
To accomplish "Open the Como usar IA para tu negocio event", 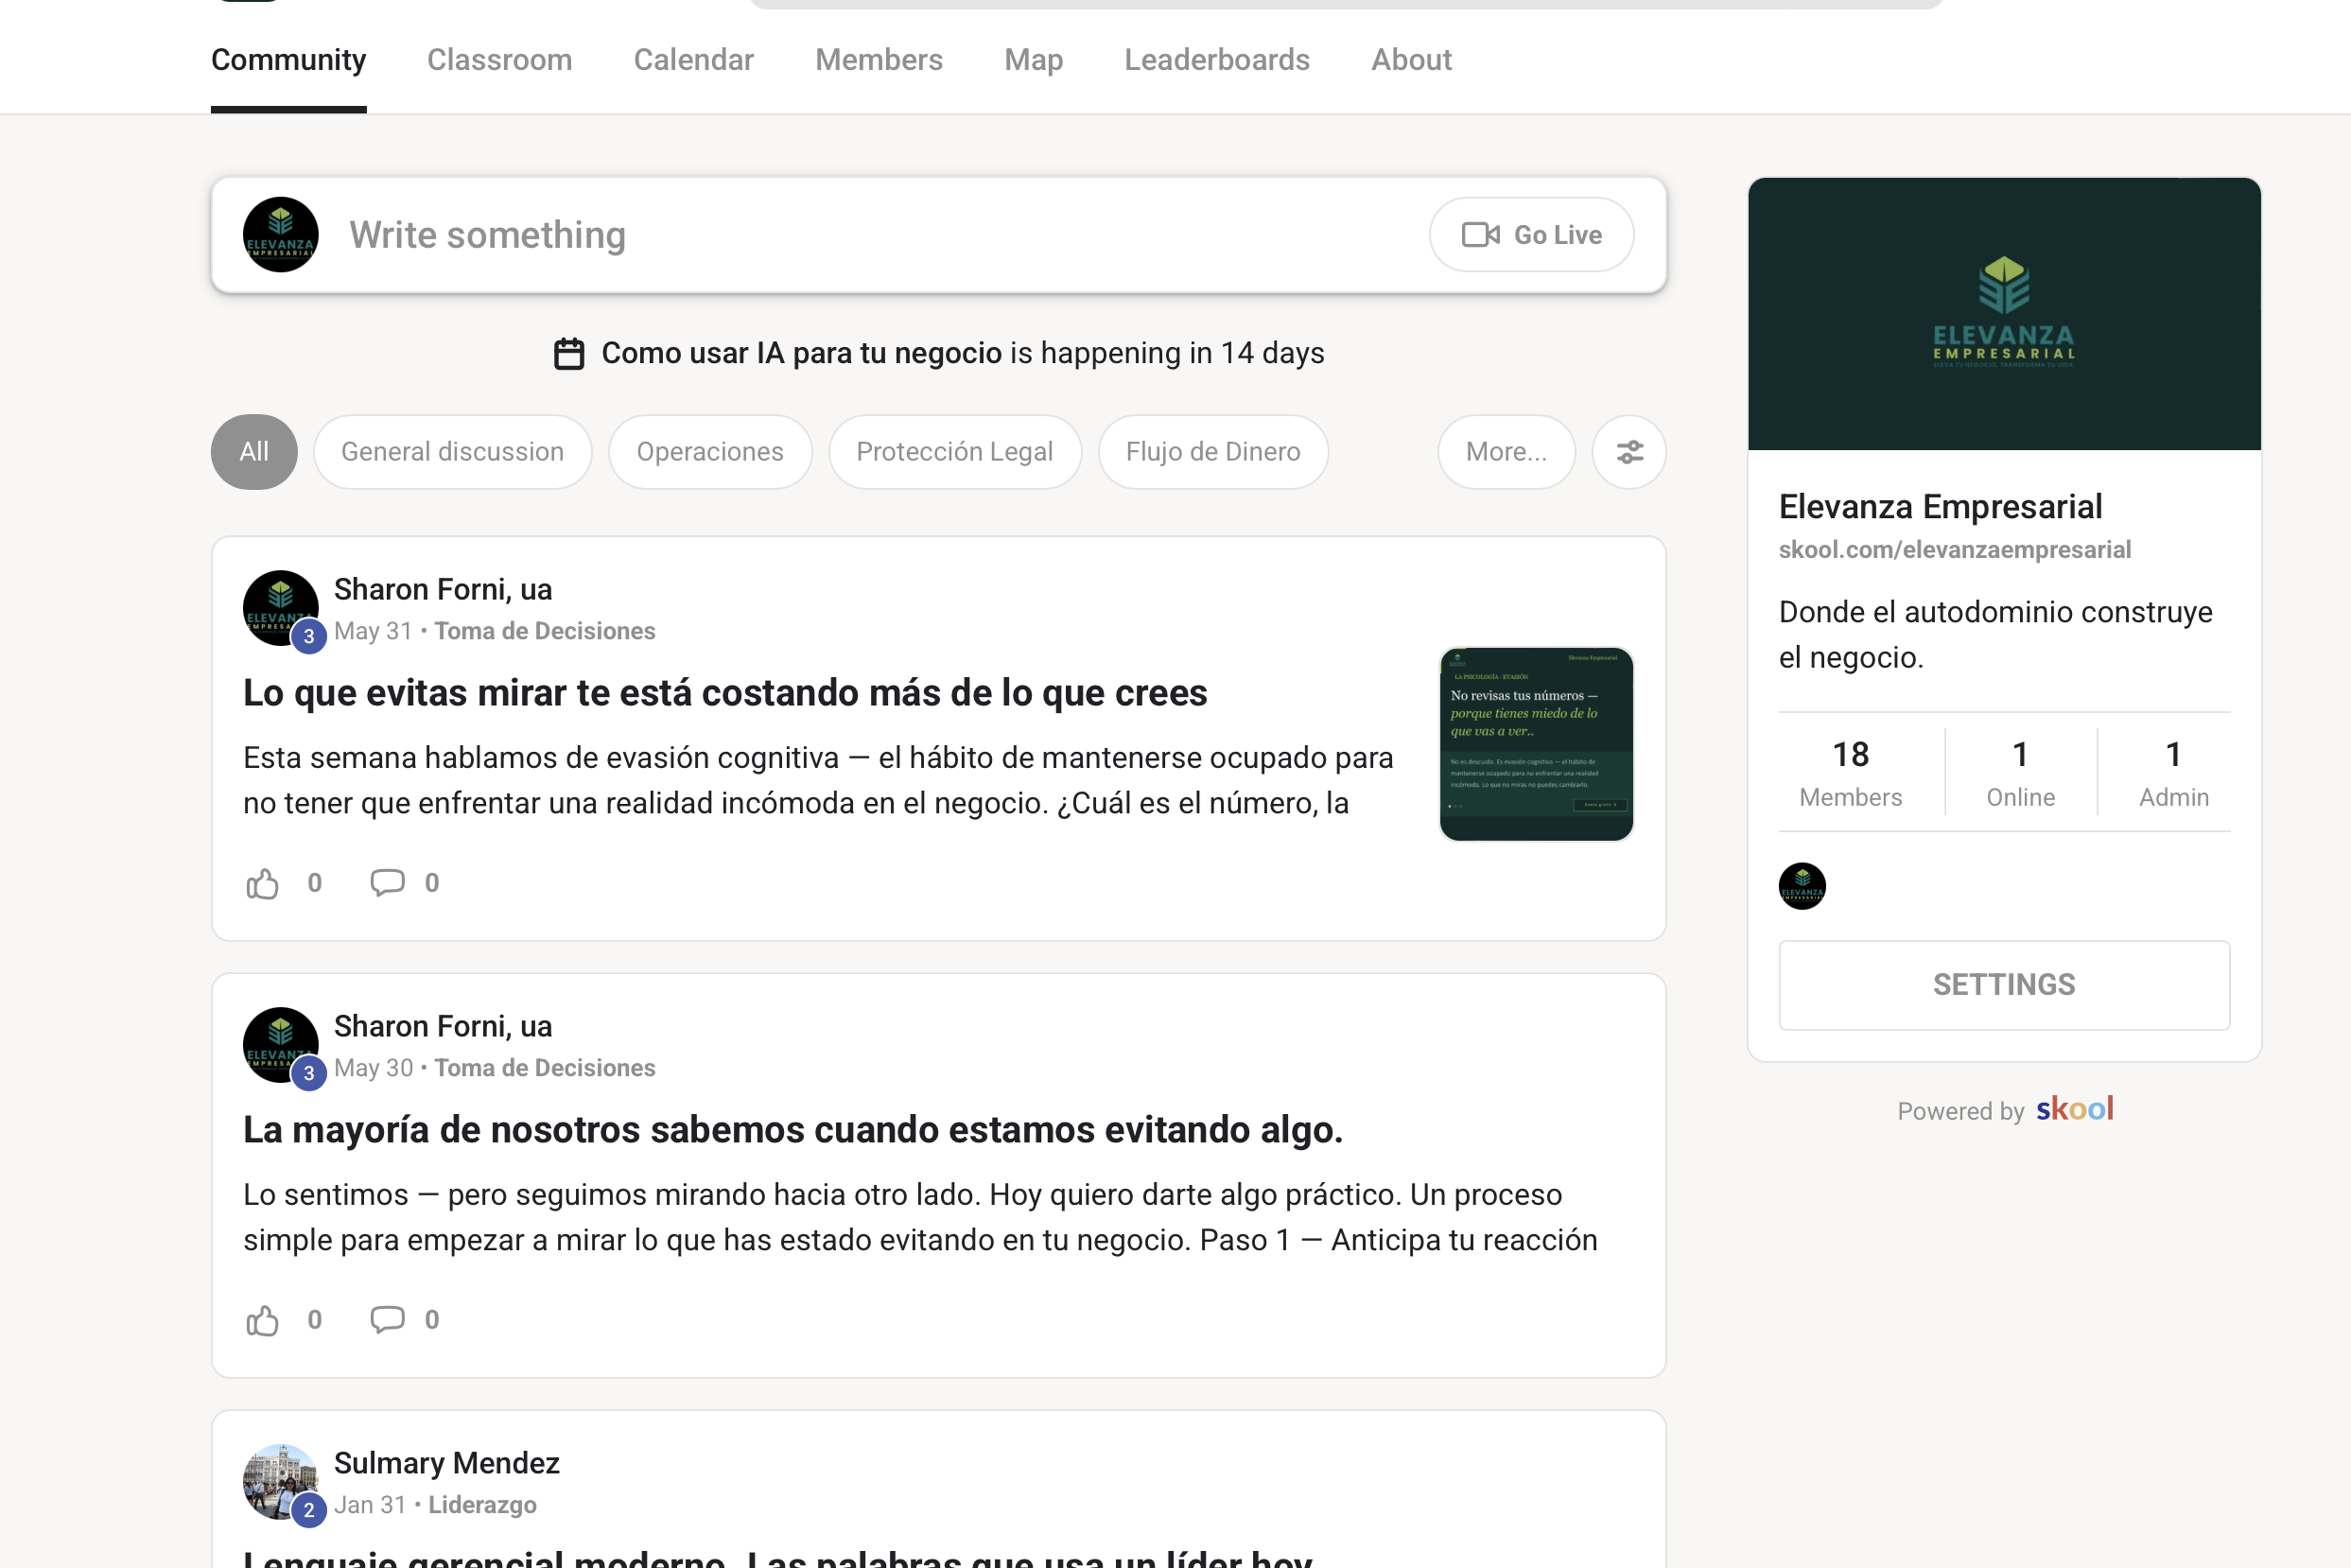I will point(801,353).
